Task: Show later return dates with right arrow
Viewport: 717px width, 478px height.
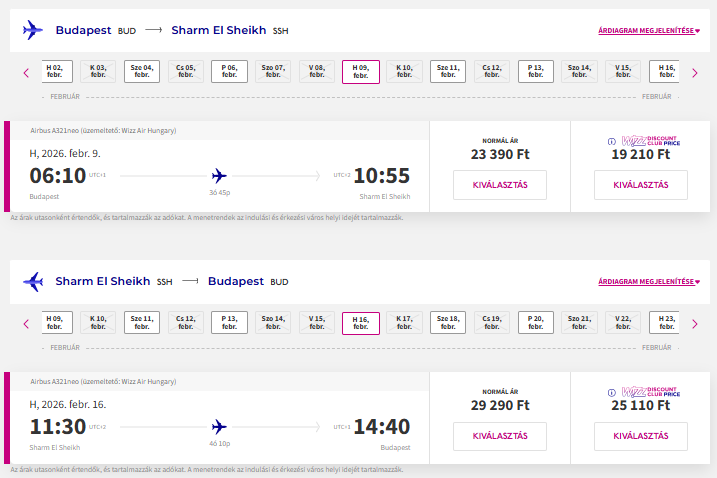Action: (695, 324)
